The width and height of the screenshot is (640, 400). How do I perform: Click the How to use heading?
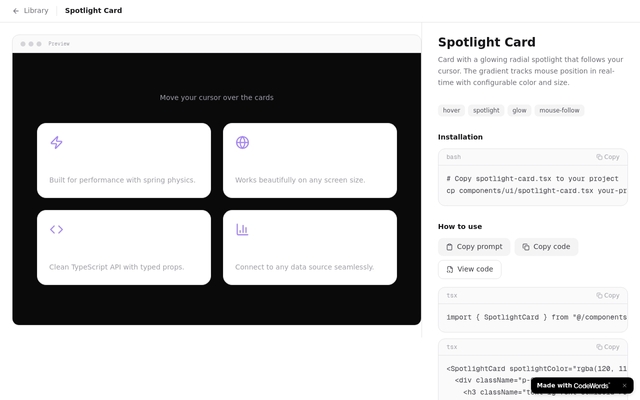460,227
